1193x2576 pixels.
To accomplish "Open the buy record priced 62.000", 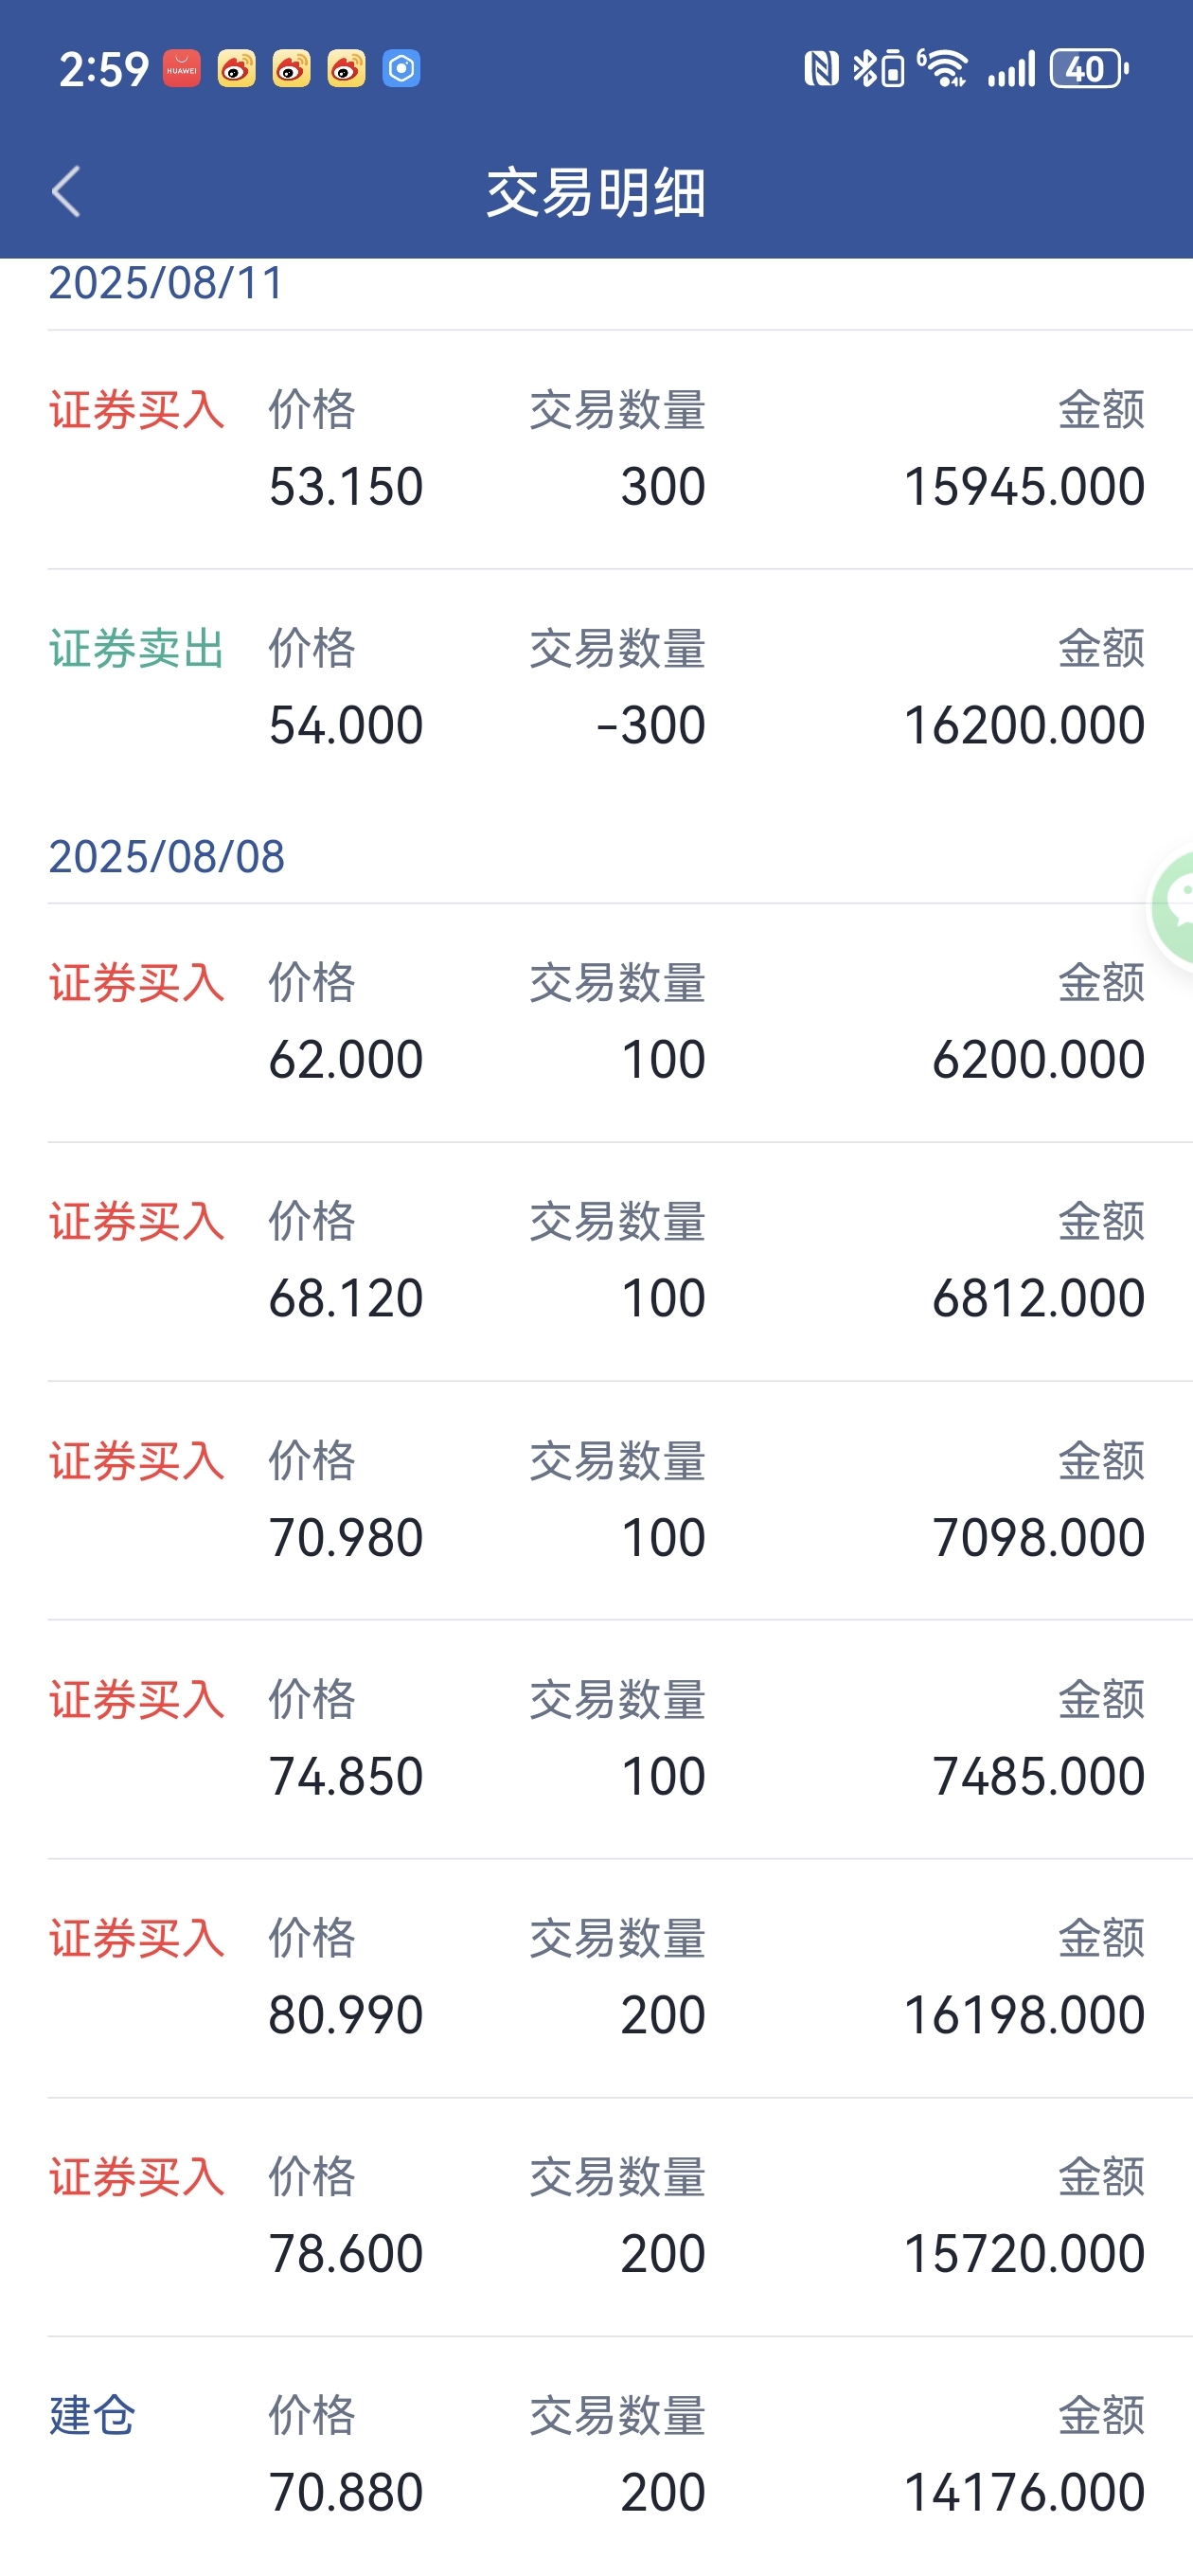I will click(596, 1023).
